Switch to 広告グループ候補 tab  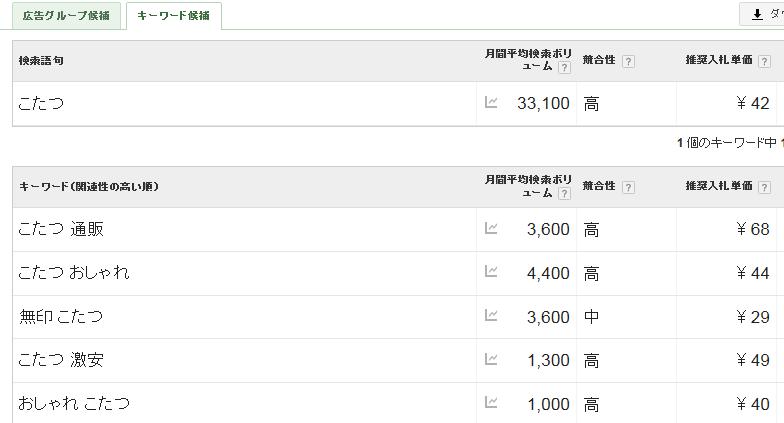pos(66,16)
